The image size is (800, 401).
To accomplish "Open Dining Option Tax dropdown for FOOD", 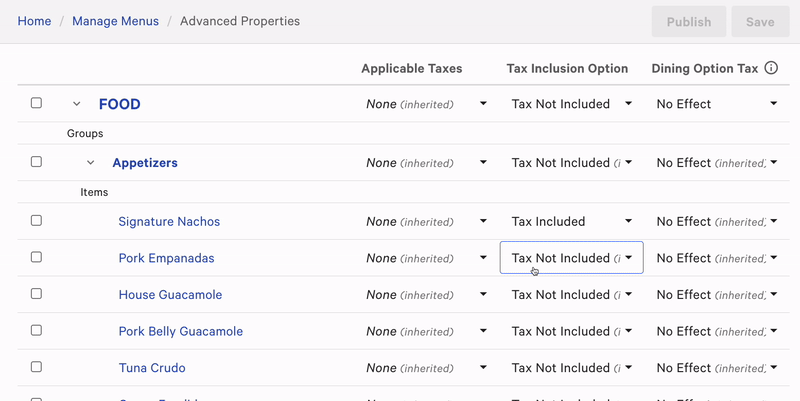I will (x=716, y=104).
